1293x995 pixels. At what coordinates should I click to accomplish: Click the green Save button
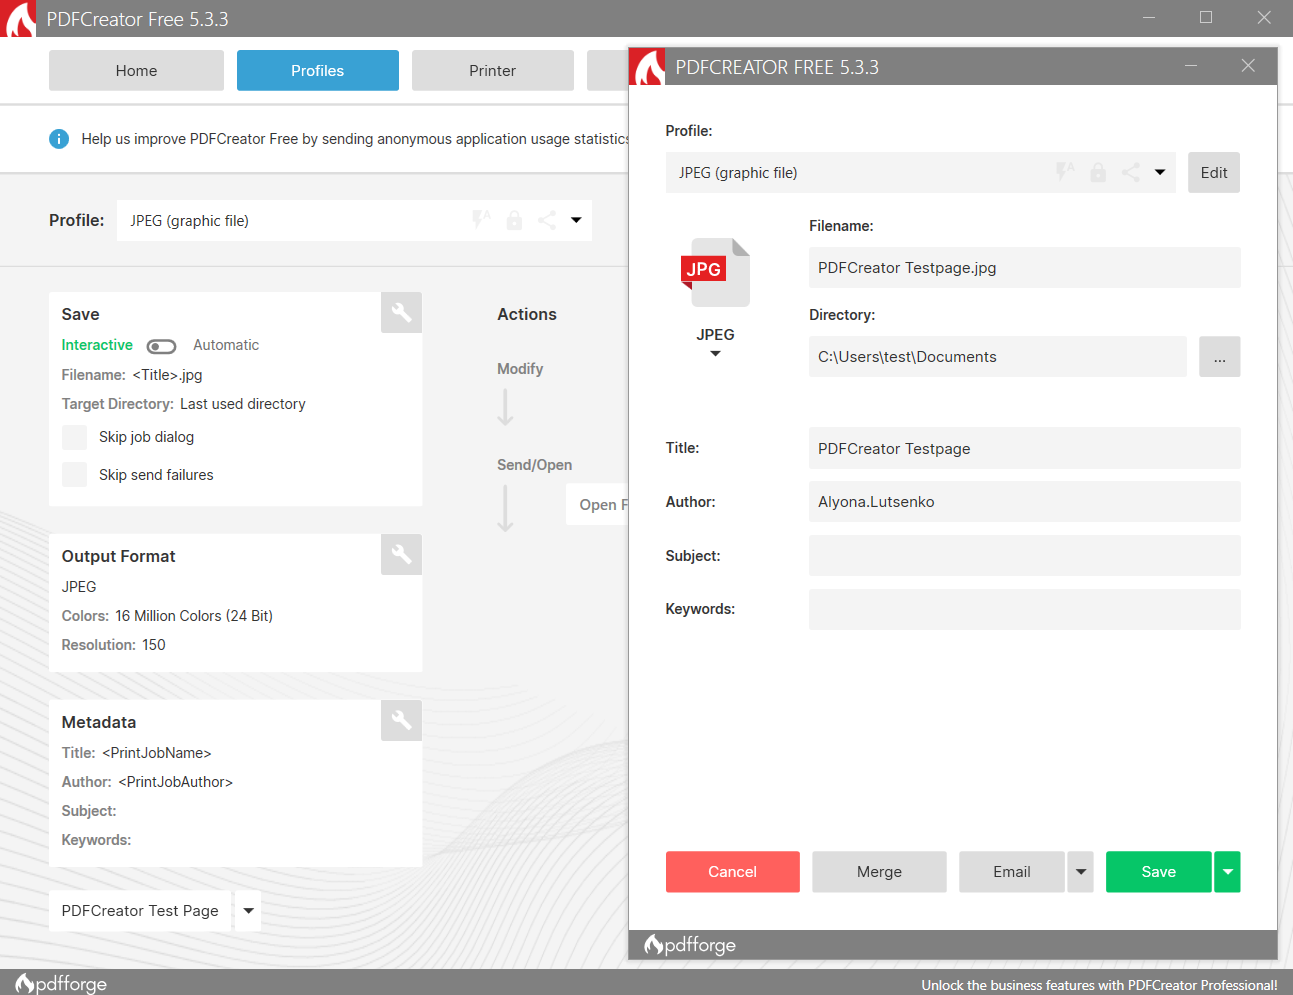coord(1159,872)
